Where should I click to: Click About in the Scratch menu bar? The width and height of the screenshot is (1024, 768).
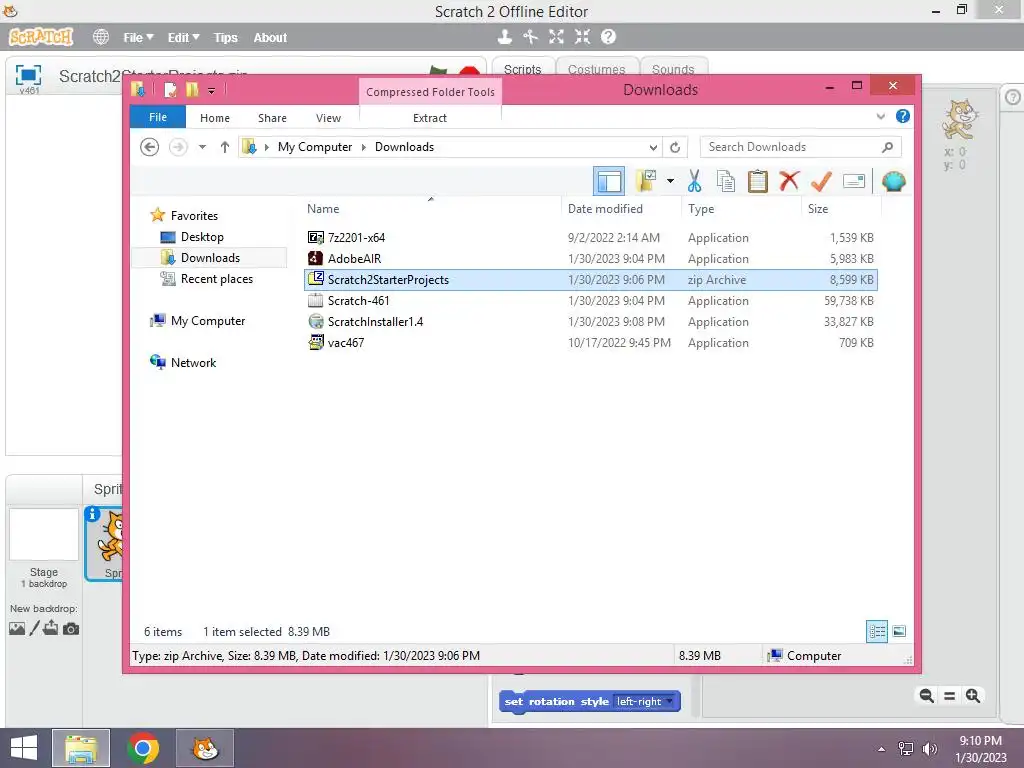[270, 37]
